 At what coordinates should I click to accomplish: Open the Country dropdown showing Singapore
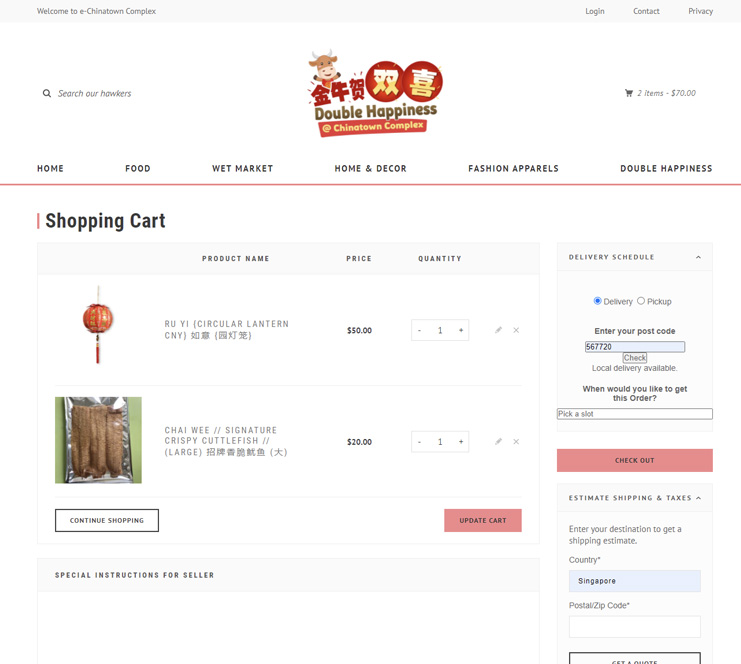tap(634, 581)
